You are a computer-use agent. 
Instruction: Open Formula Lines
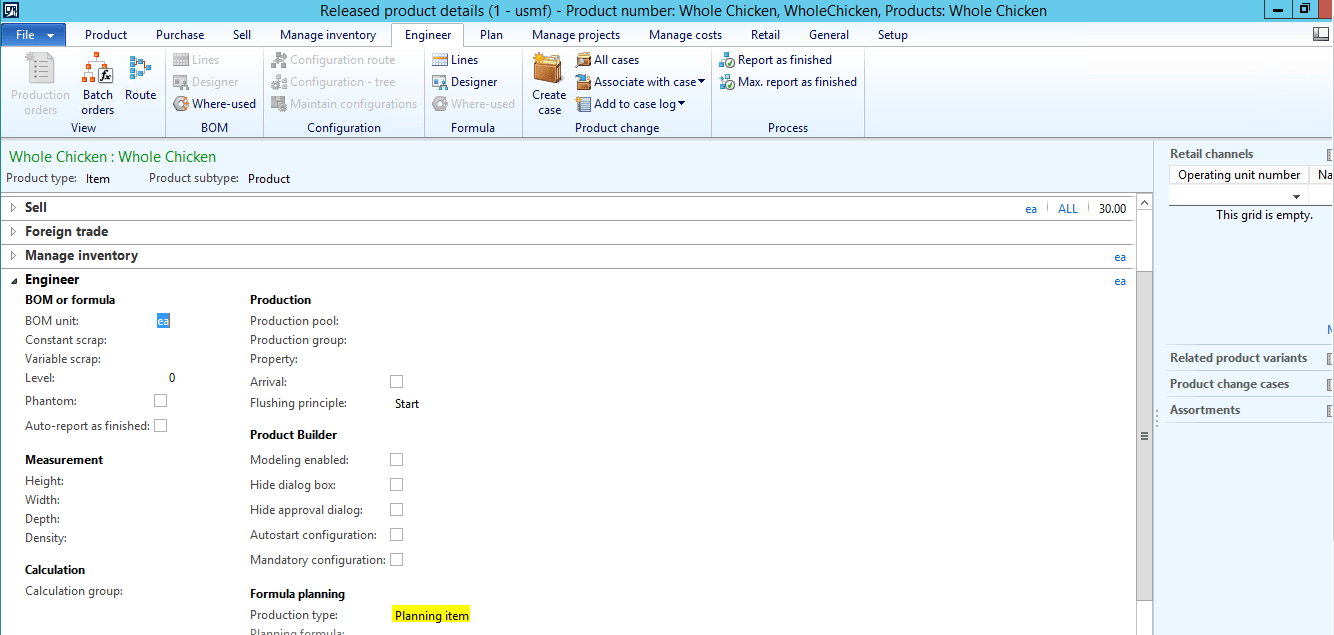coord(455,60)
